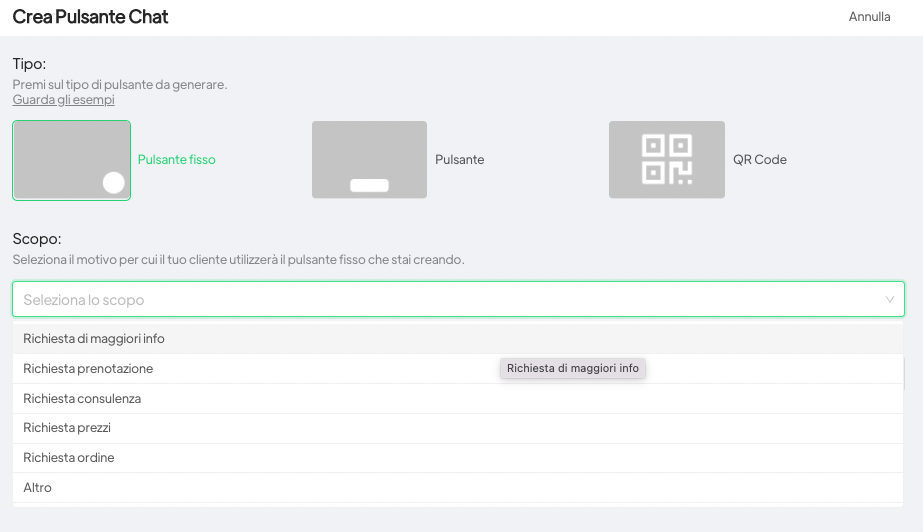Select the 'QR Code' type label
This screenshot has width=923, height=532.
[759, 160]
